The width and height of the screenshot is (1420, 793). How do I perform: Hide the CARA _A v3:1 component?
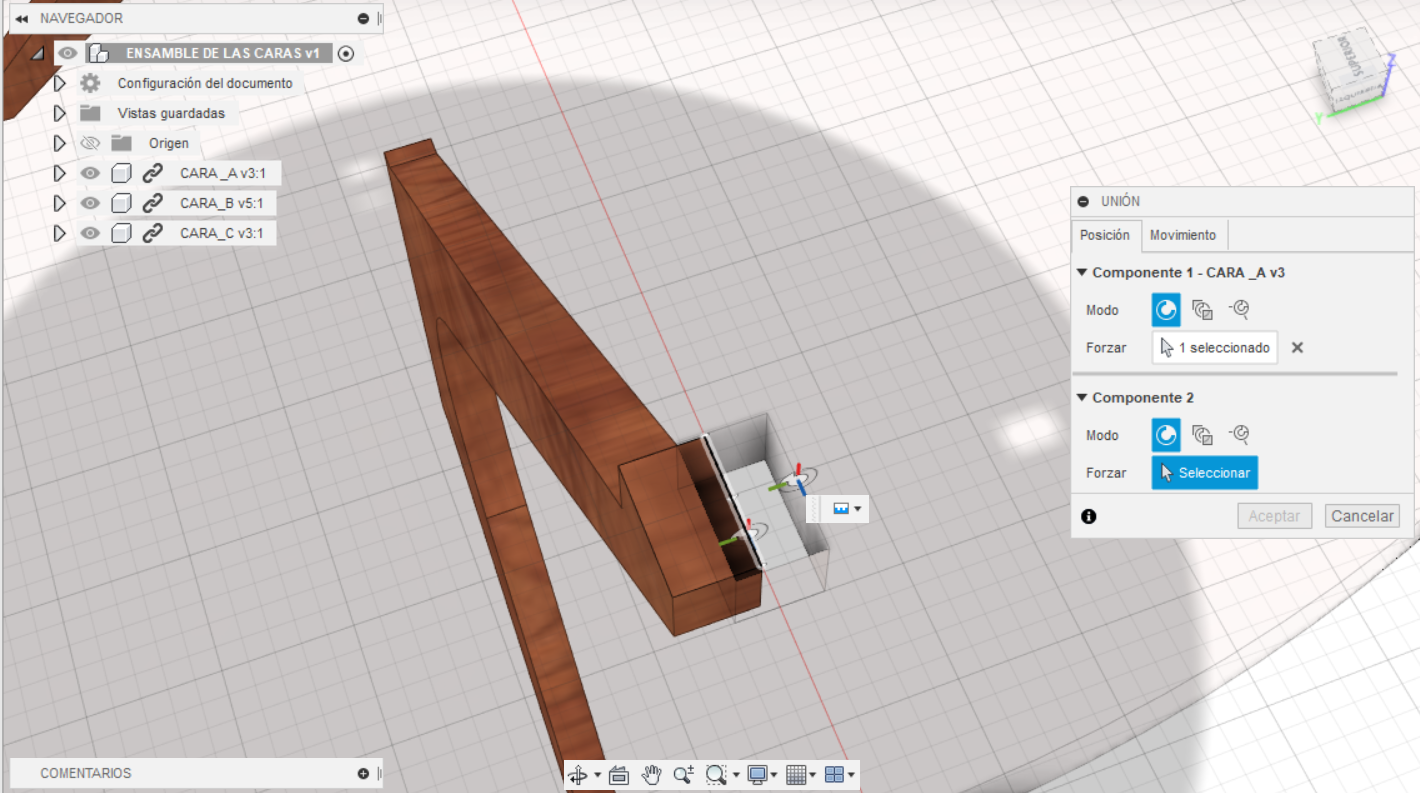(x=90, y=173)
